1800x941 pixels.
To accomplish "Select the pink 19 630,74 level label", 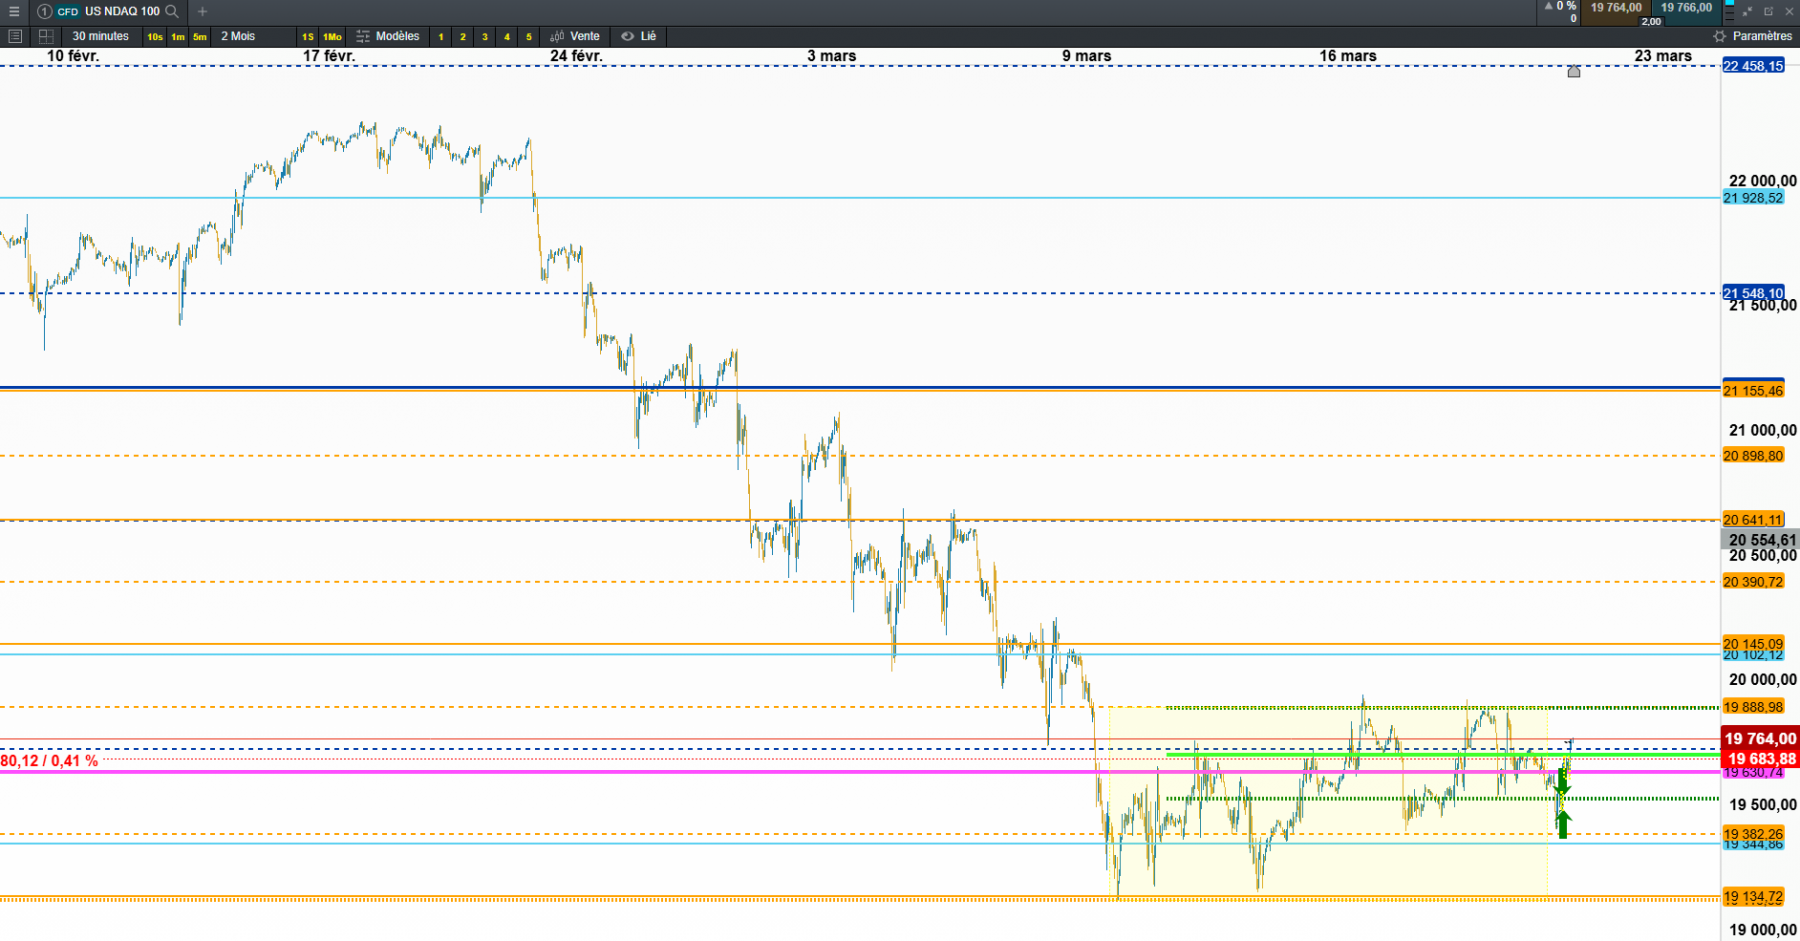I will click(x=1753, y=773).
